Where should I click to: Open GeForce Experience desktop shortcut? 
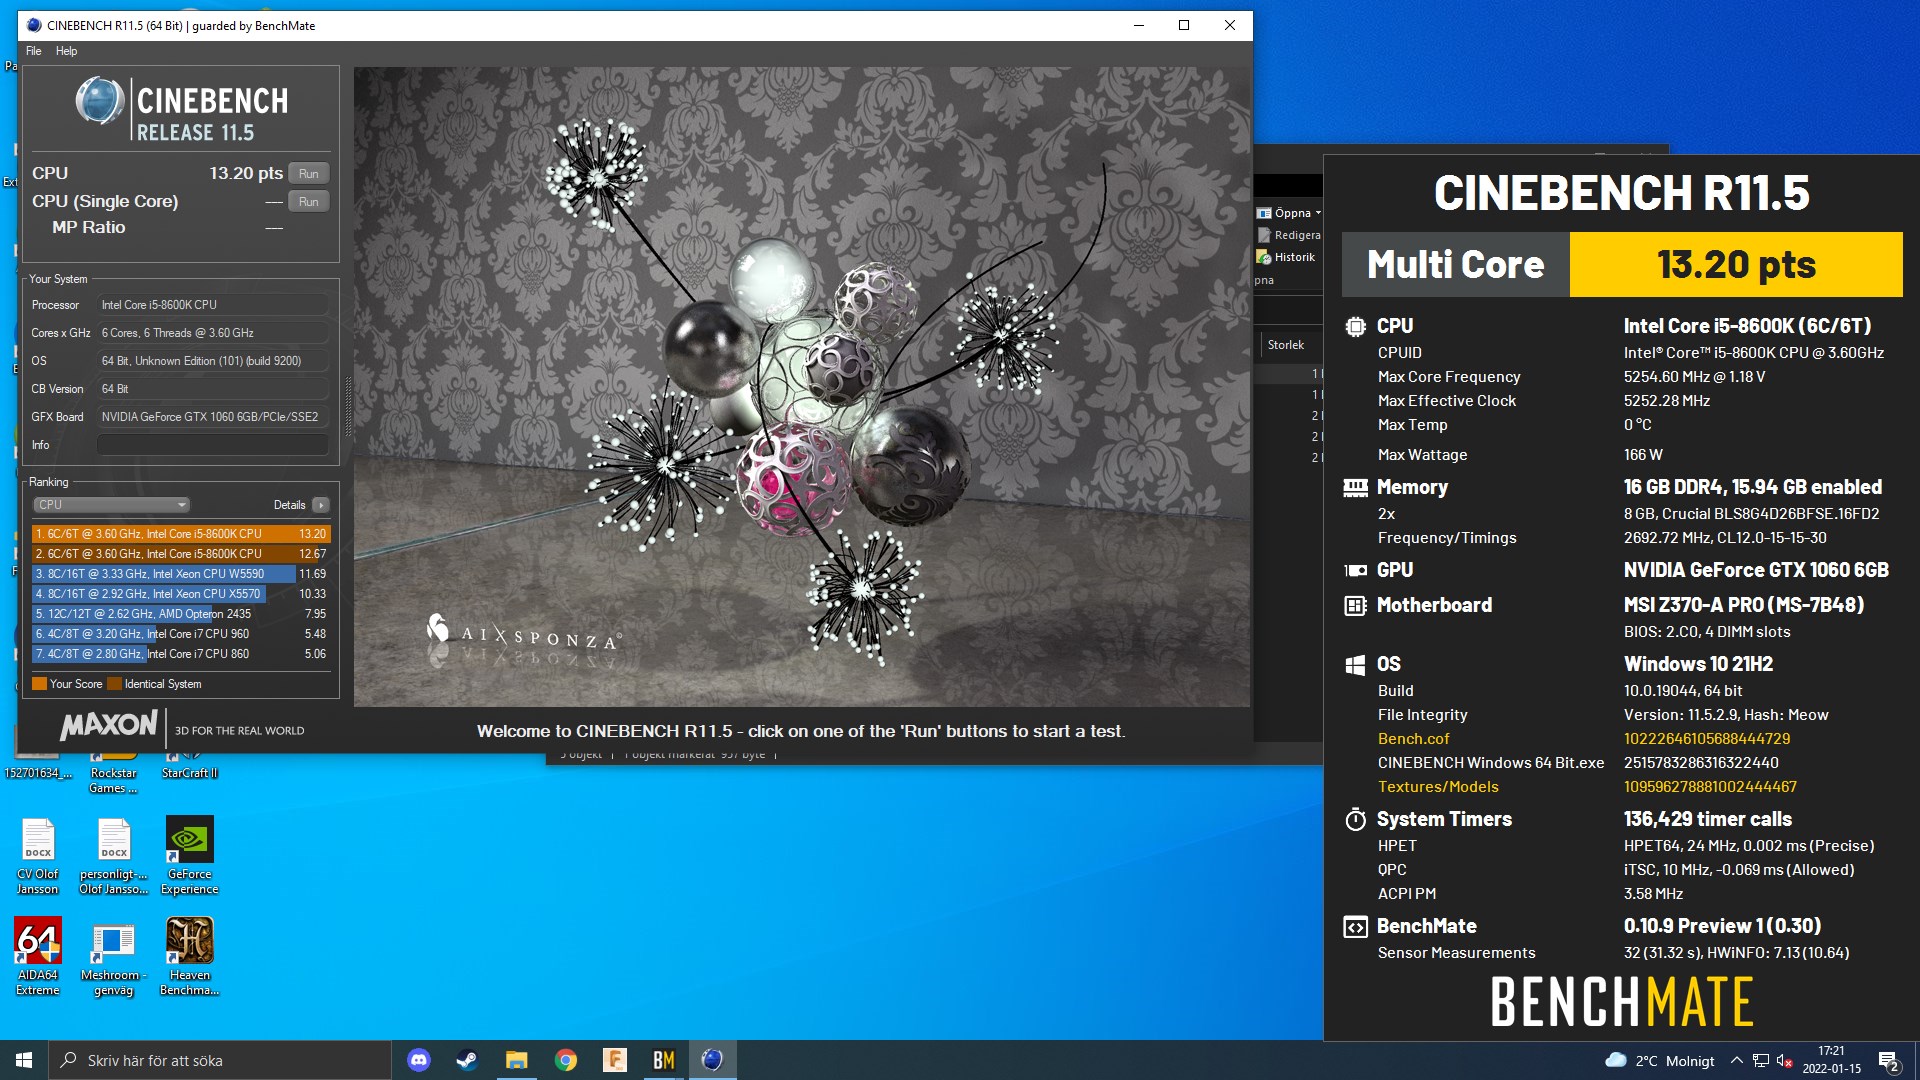point(190,855)
